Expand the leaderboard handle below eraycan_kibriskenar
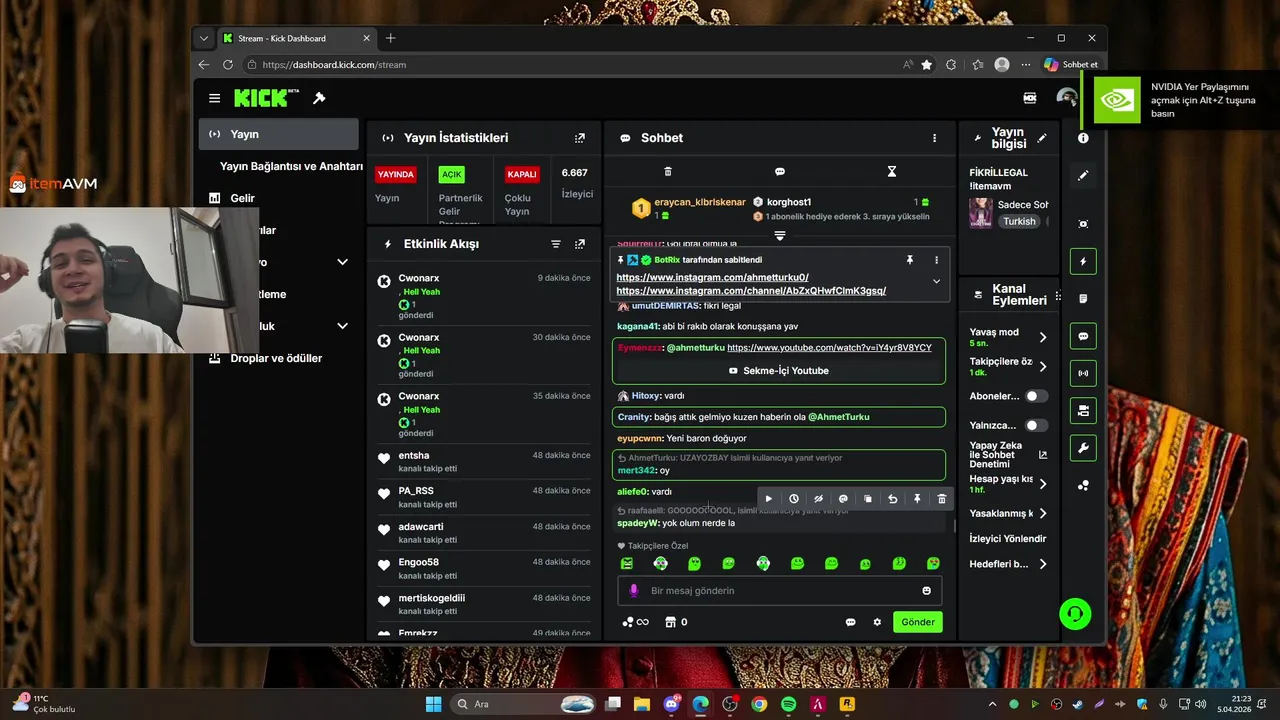The height and width of the screenshot is (720, 1280). [780, 236]
